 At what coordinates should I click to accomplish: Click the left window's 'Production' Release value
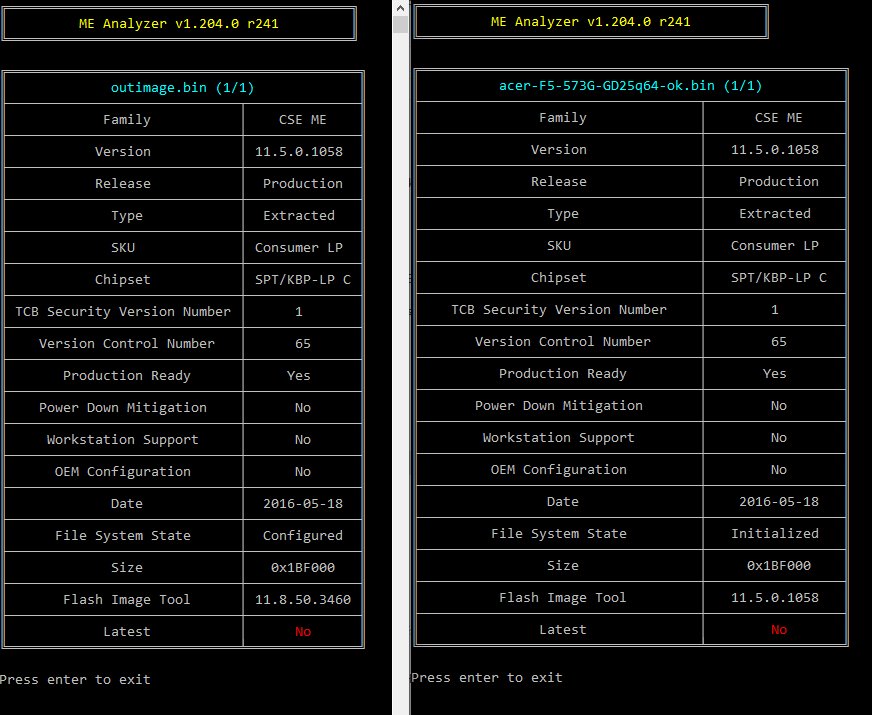pos(303,183)
